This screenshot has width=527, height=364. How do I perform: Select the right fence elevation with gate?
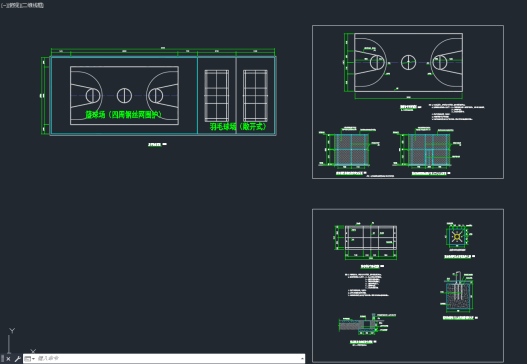click(429, 150)
